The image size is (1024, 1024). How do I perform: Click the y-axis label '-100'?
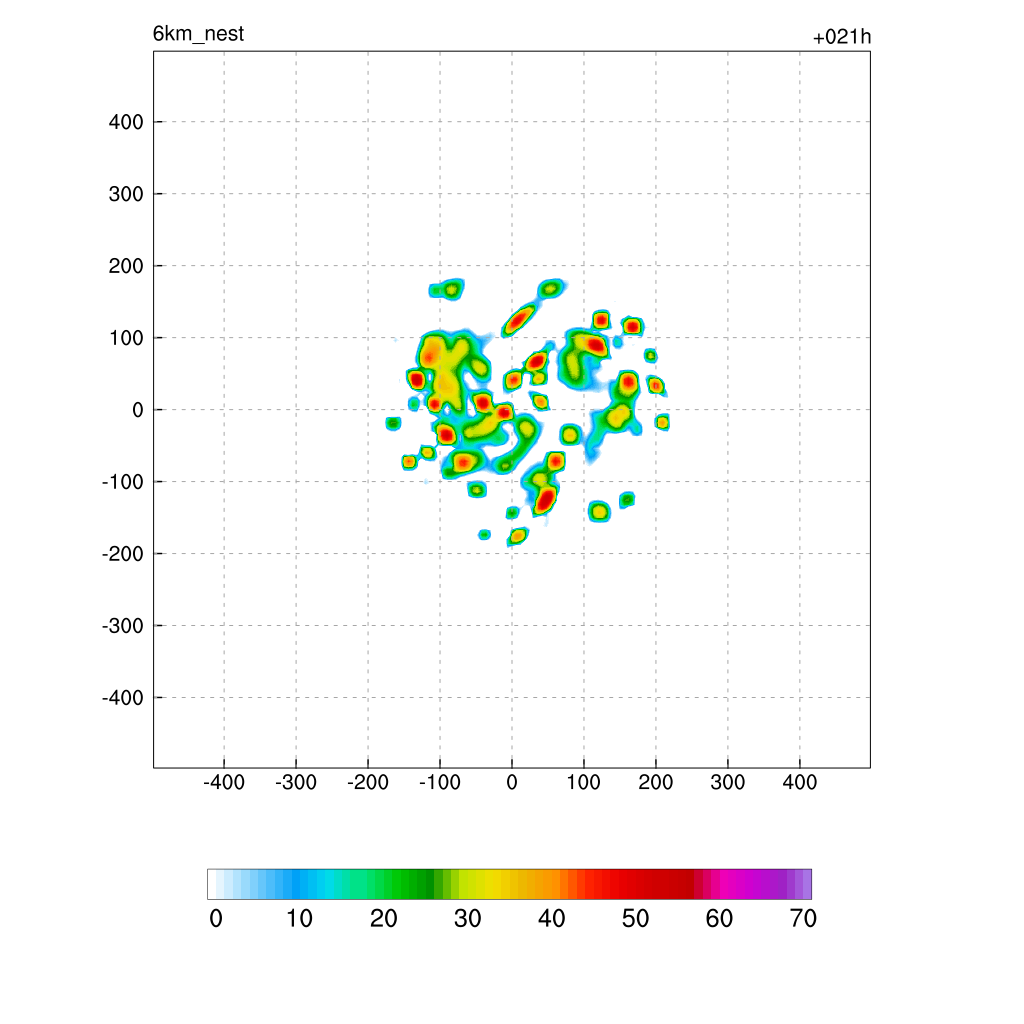point(123,482)
